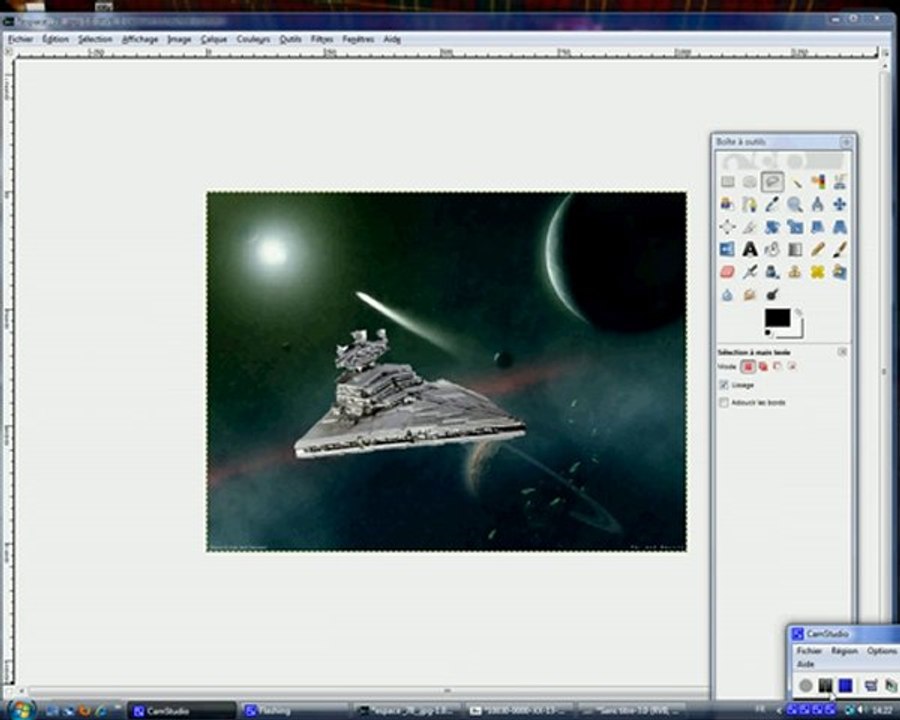Set selection mode to add
Screen dimensions: 900x720
(x=763, y=366)
